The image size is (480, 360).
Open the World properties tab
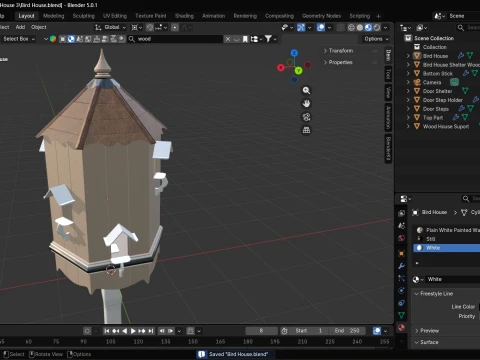pos(401,238)
